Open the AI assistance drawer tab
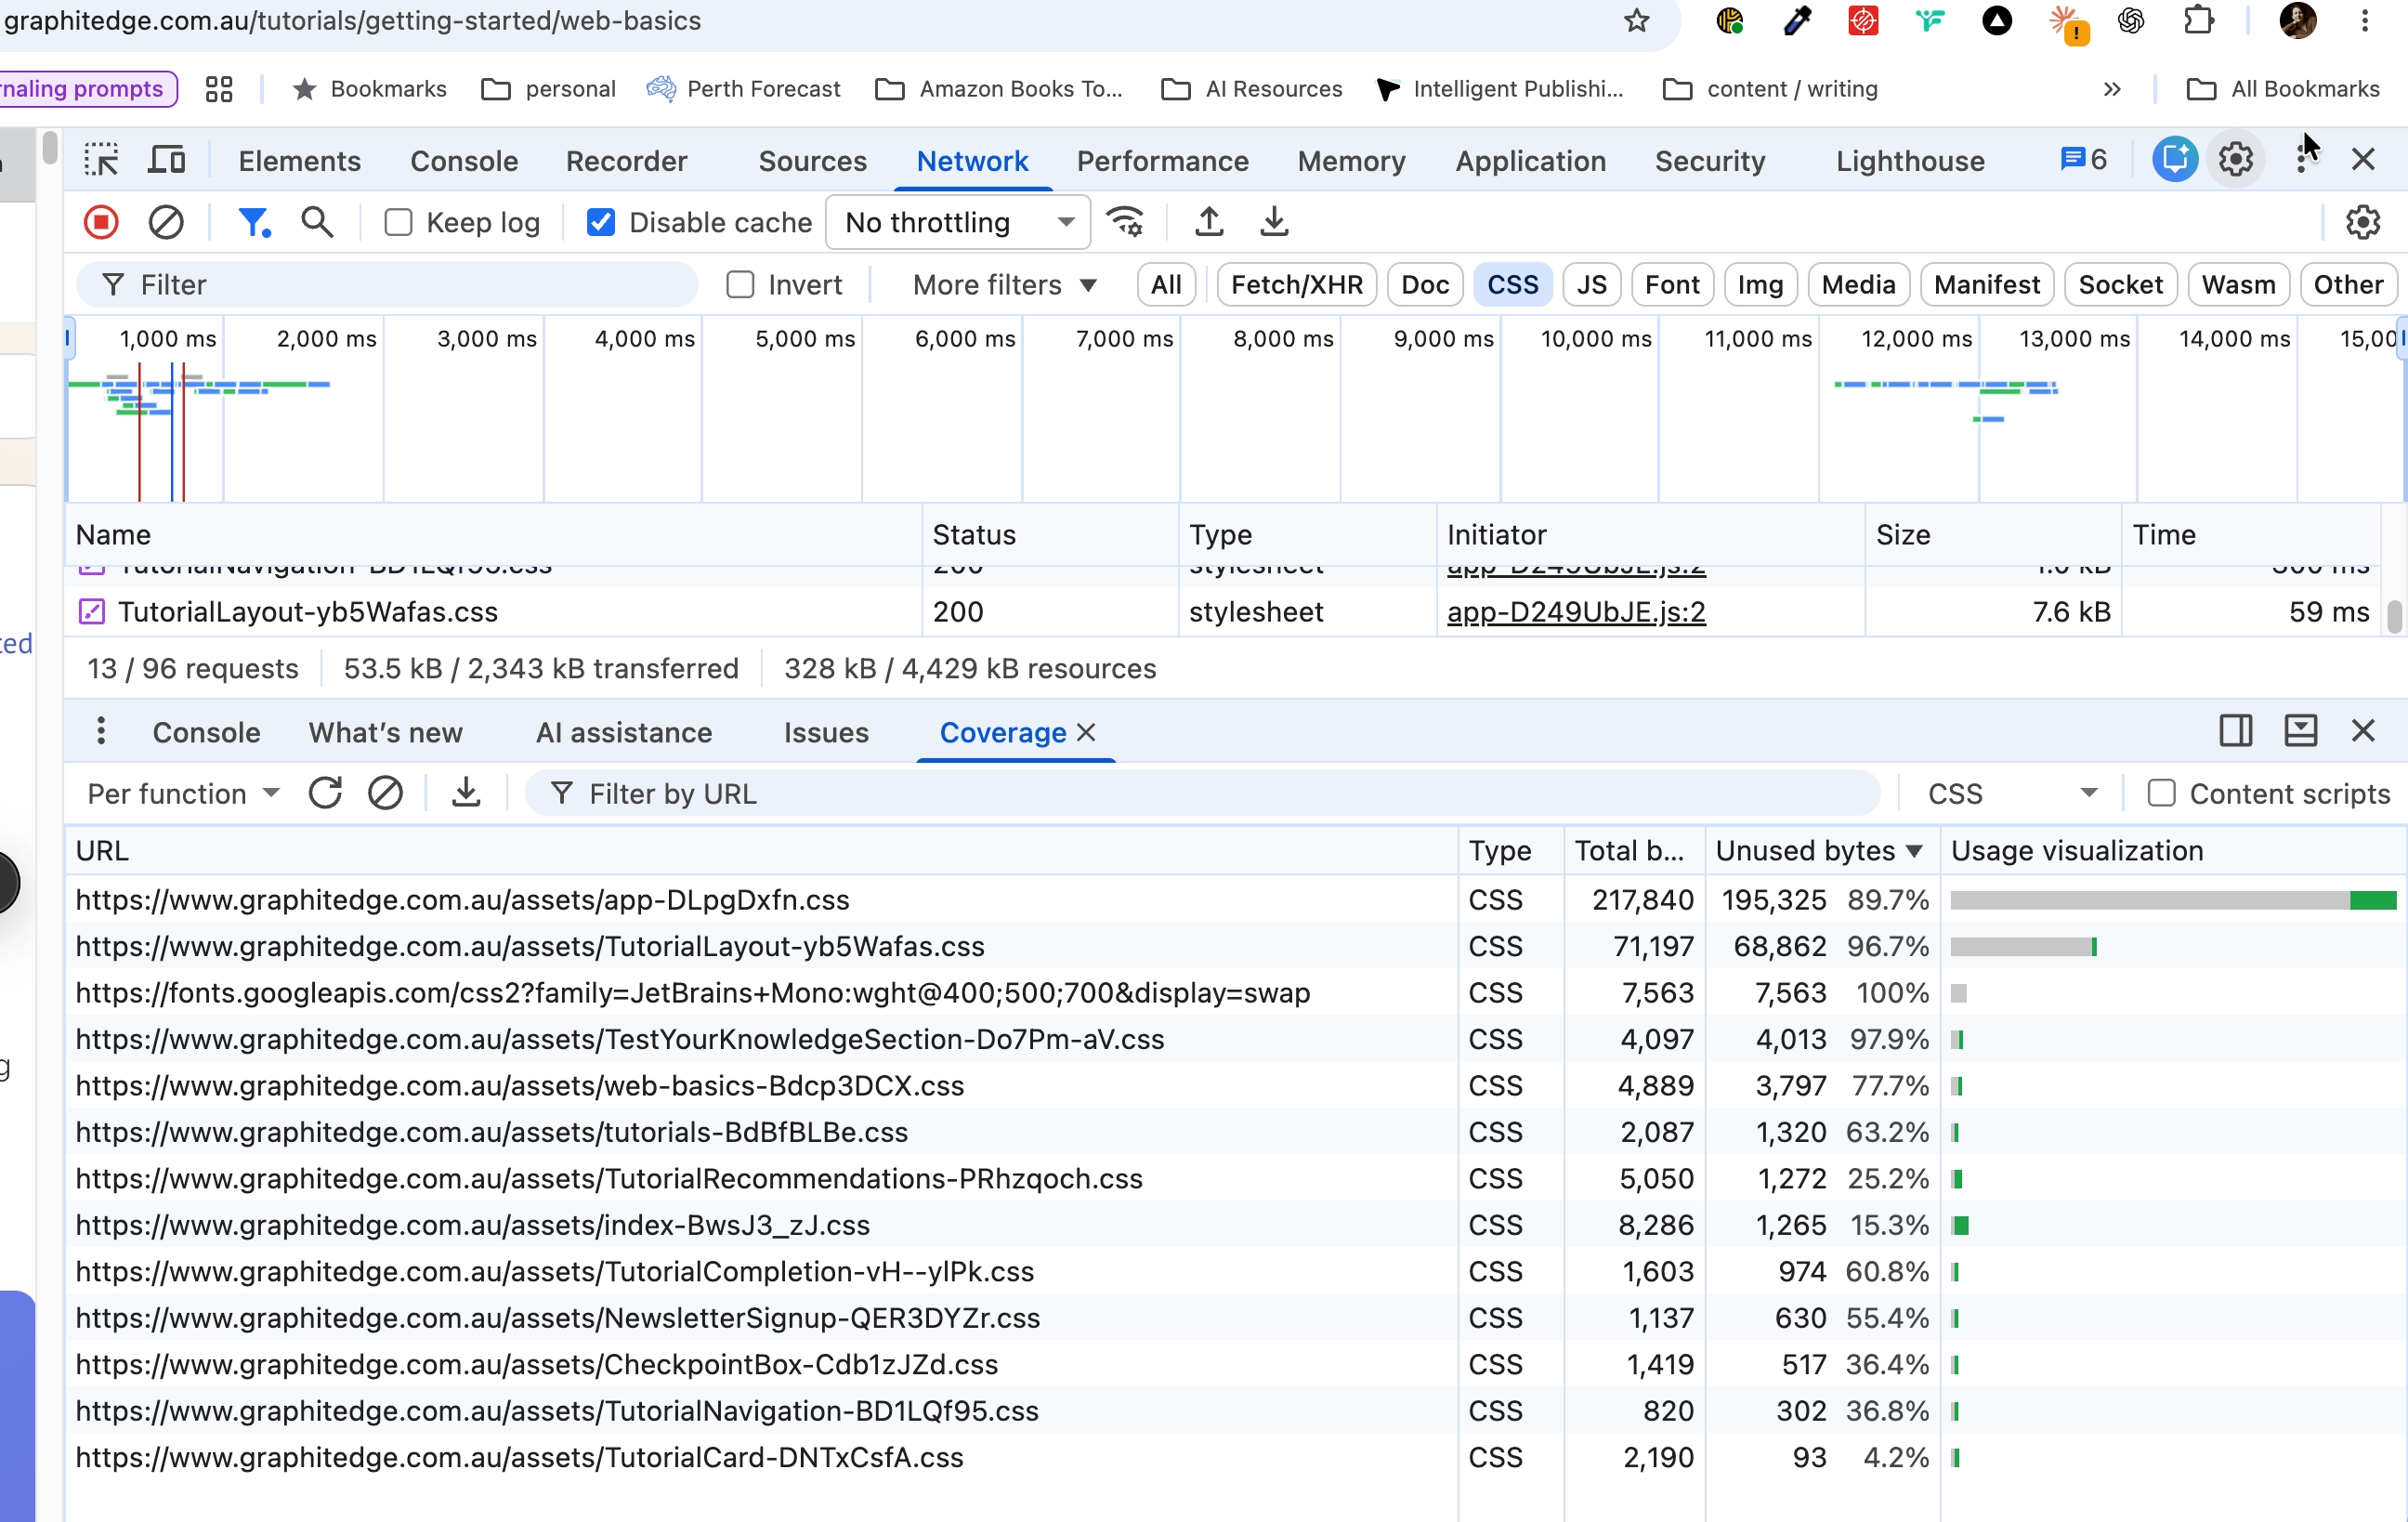 (624, 732)
